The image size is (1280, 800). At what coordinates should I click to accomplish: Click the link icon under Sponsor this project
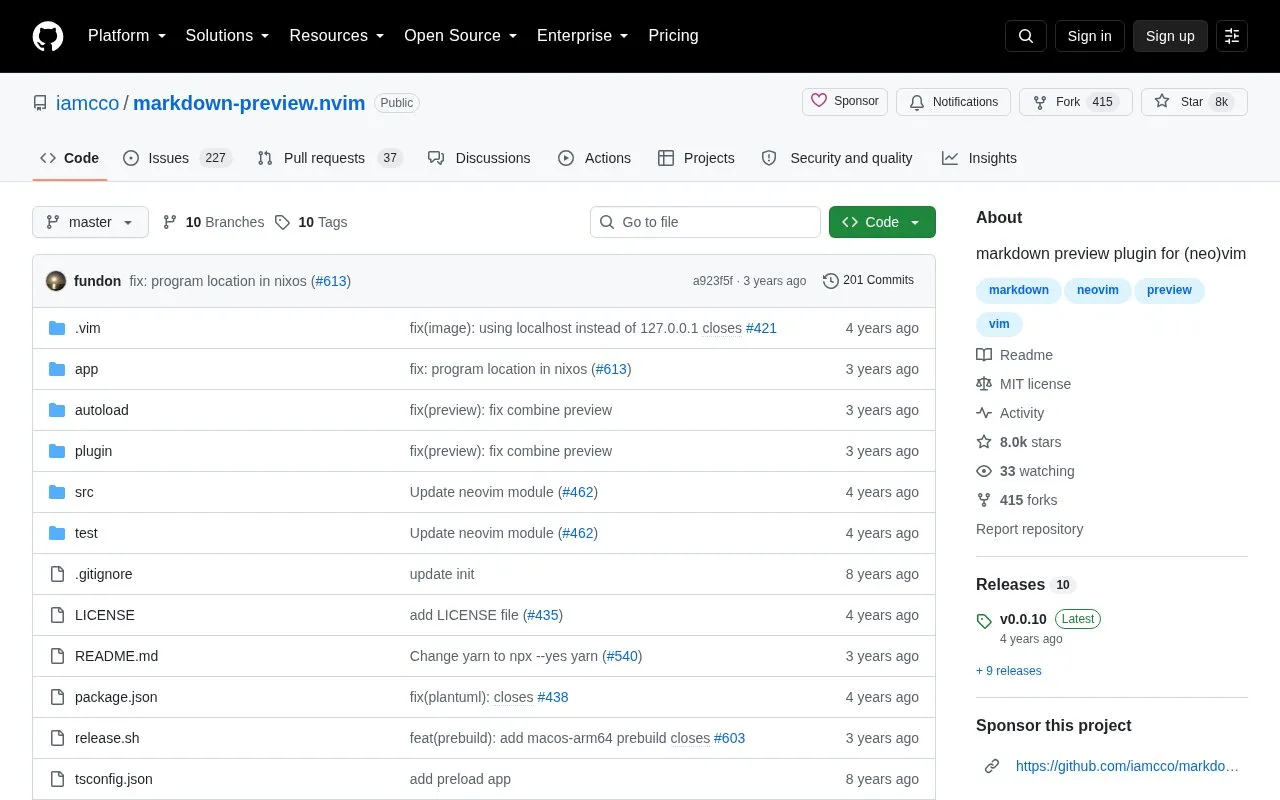pos(992,766)
